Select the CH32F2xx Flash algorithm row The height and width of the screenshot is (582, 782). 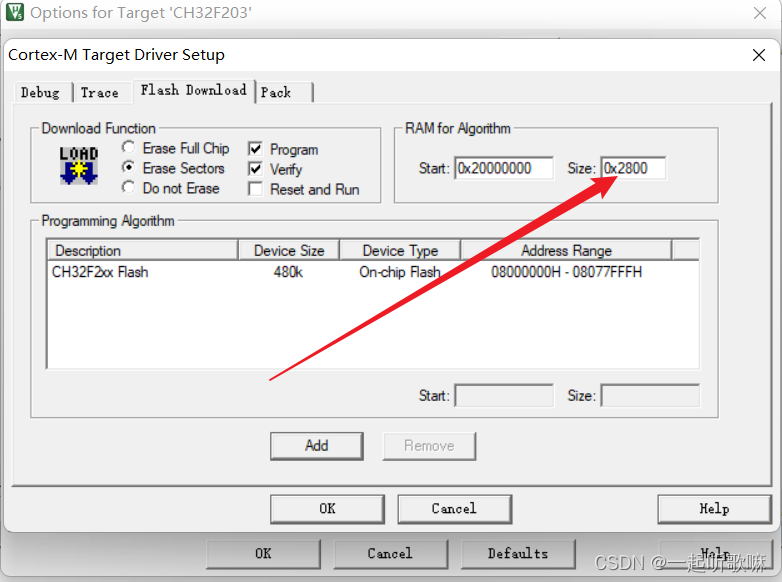tap(373, 272)
